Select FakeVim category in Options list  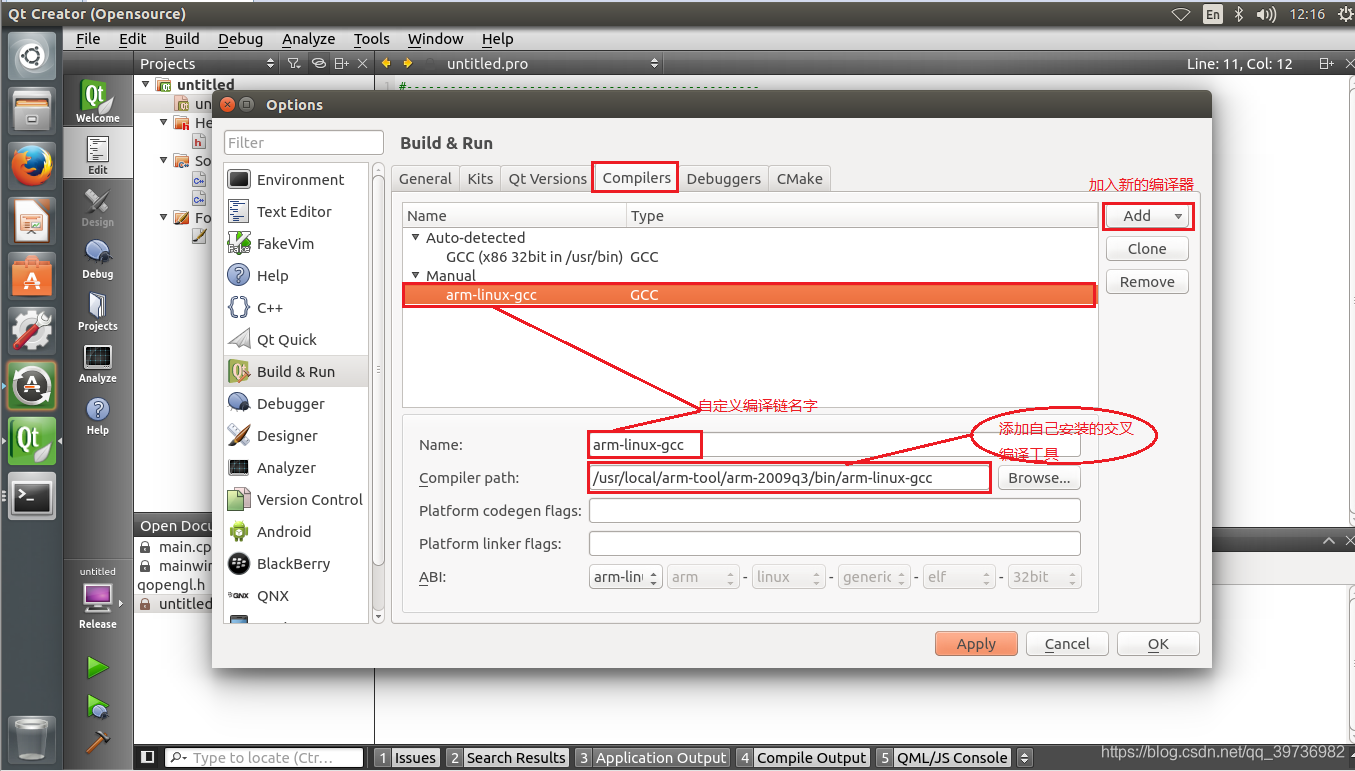(x=297, y=244)
